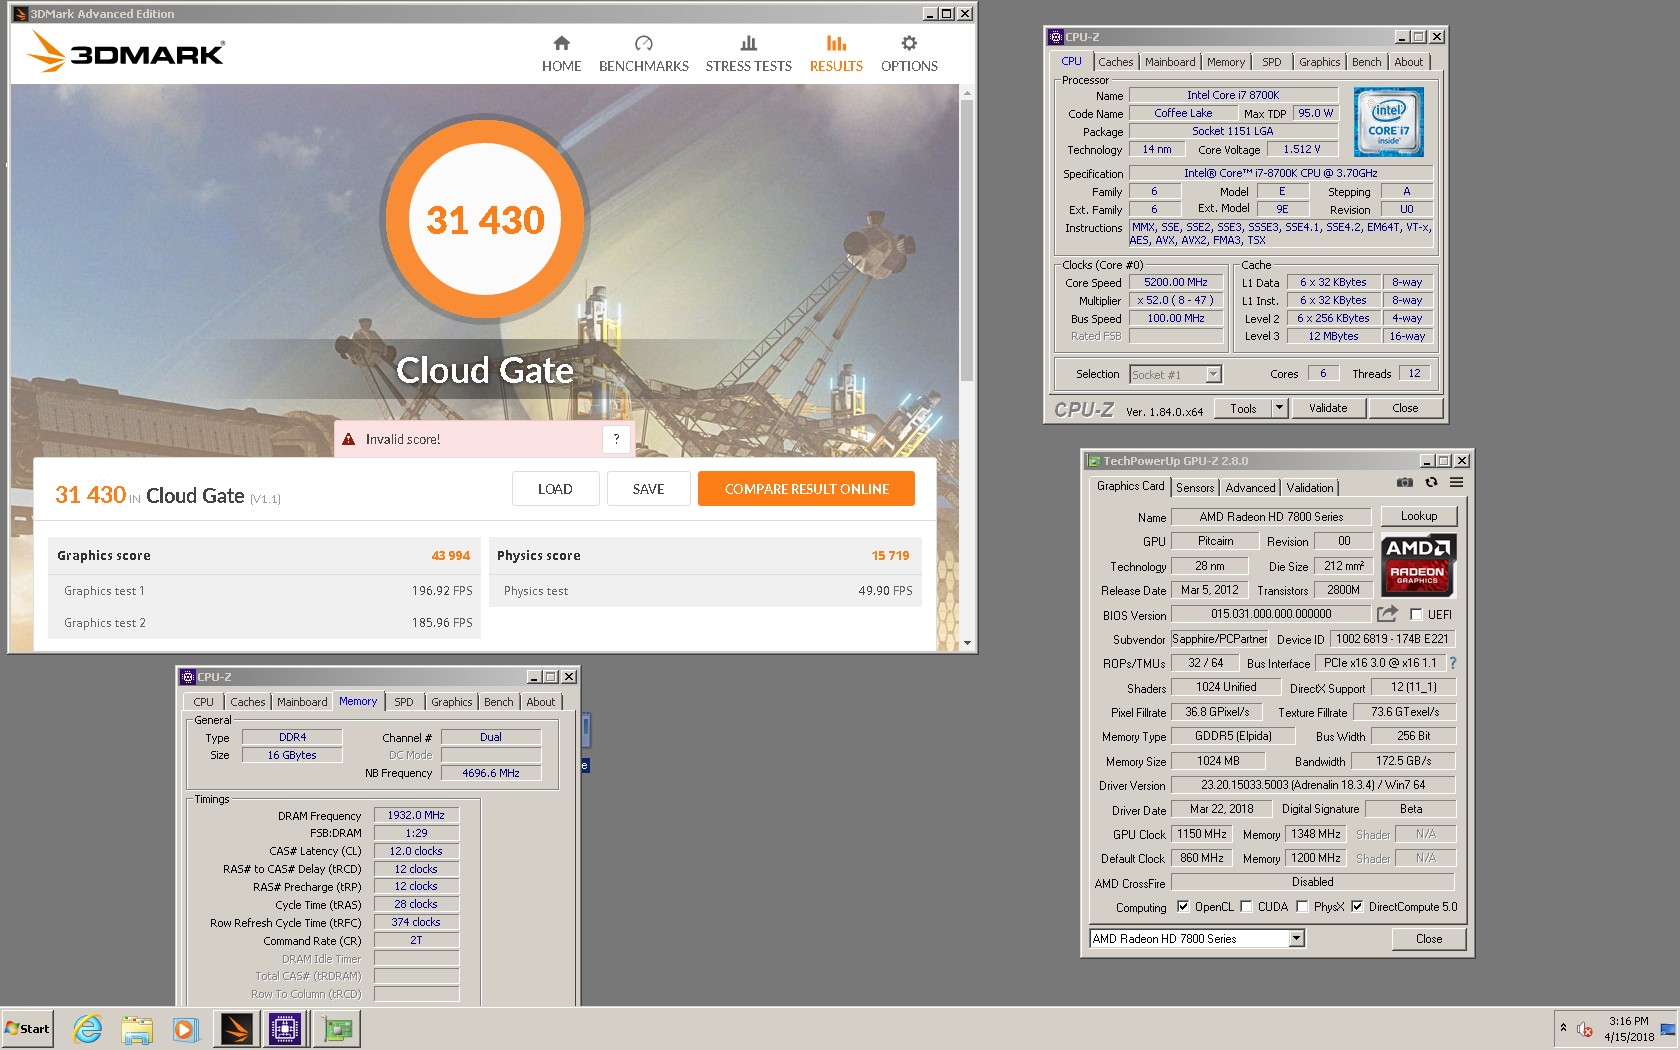The image size is (1680, 1050).
Task: Click the DRAM Frequency 1932.0 MHz field
Action: pyautogui.click(x=416, y=815)
